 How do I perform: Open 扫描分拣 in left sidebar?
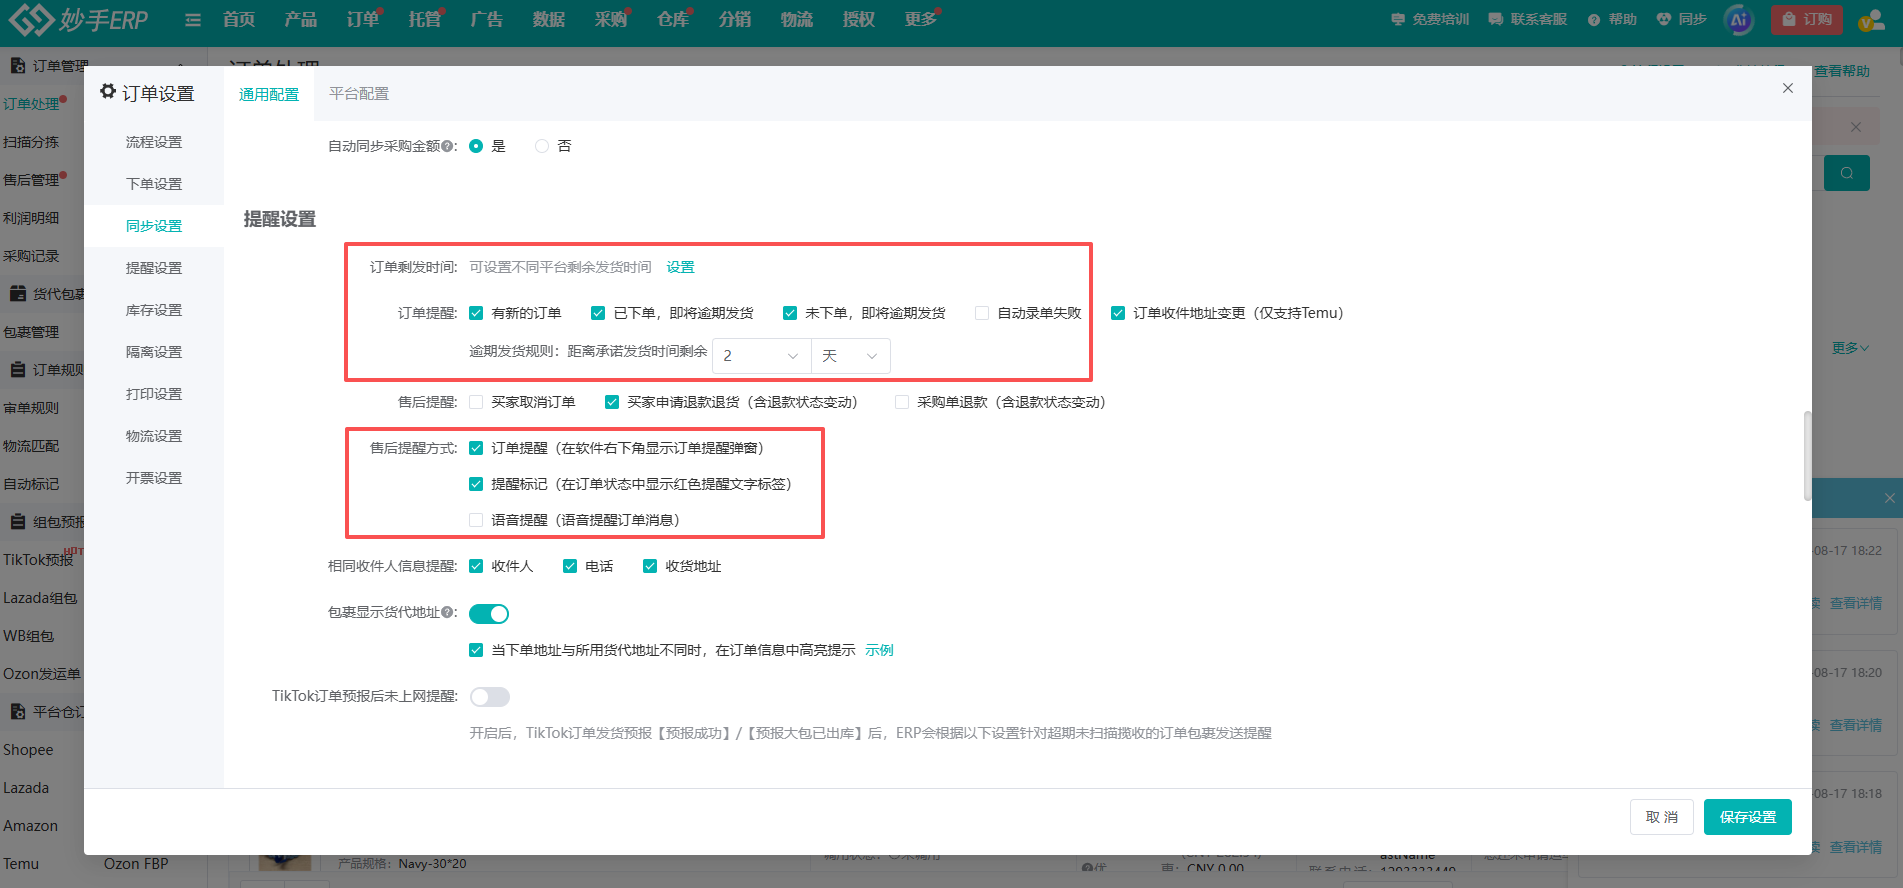[31, 142]
